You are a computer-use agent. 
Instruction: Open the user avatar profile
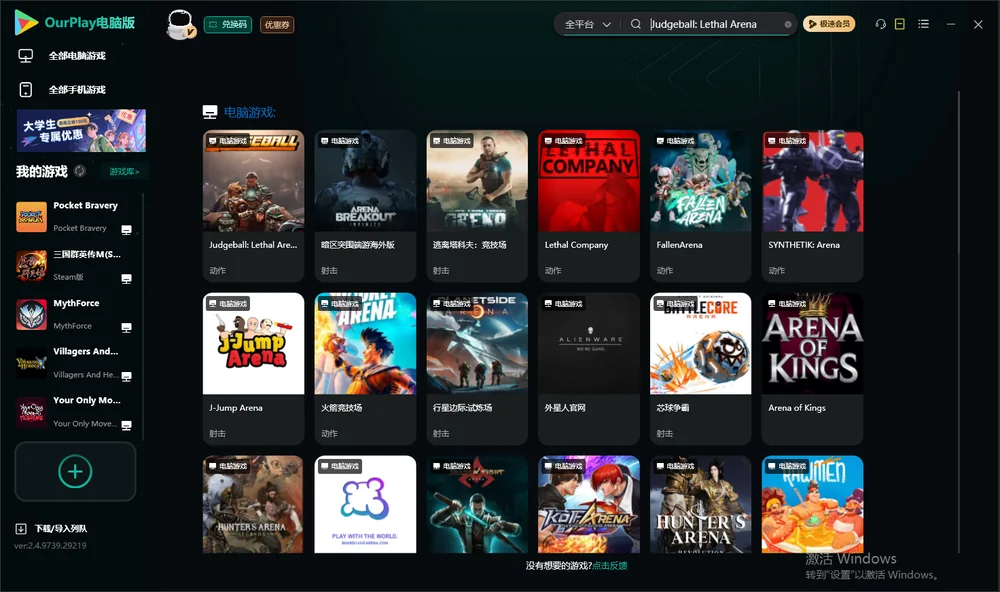180,24
